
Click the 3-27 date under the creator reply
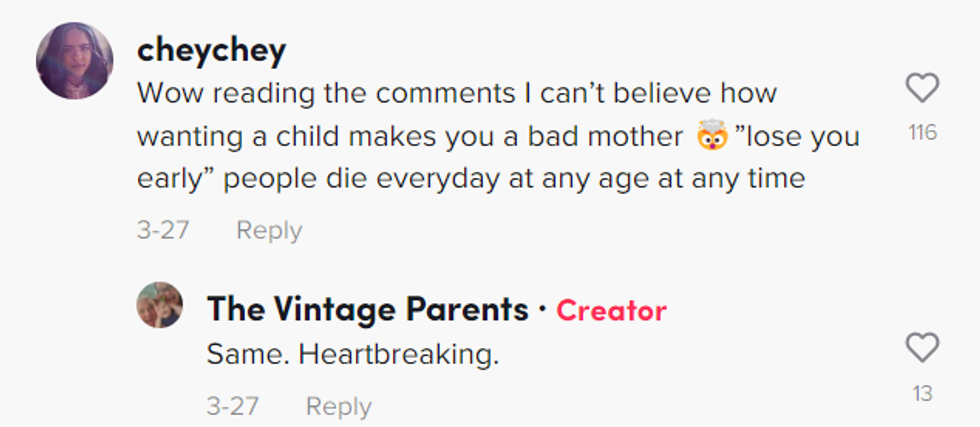pyautogui.click(x=233, y=406)
